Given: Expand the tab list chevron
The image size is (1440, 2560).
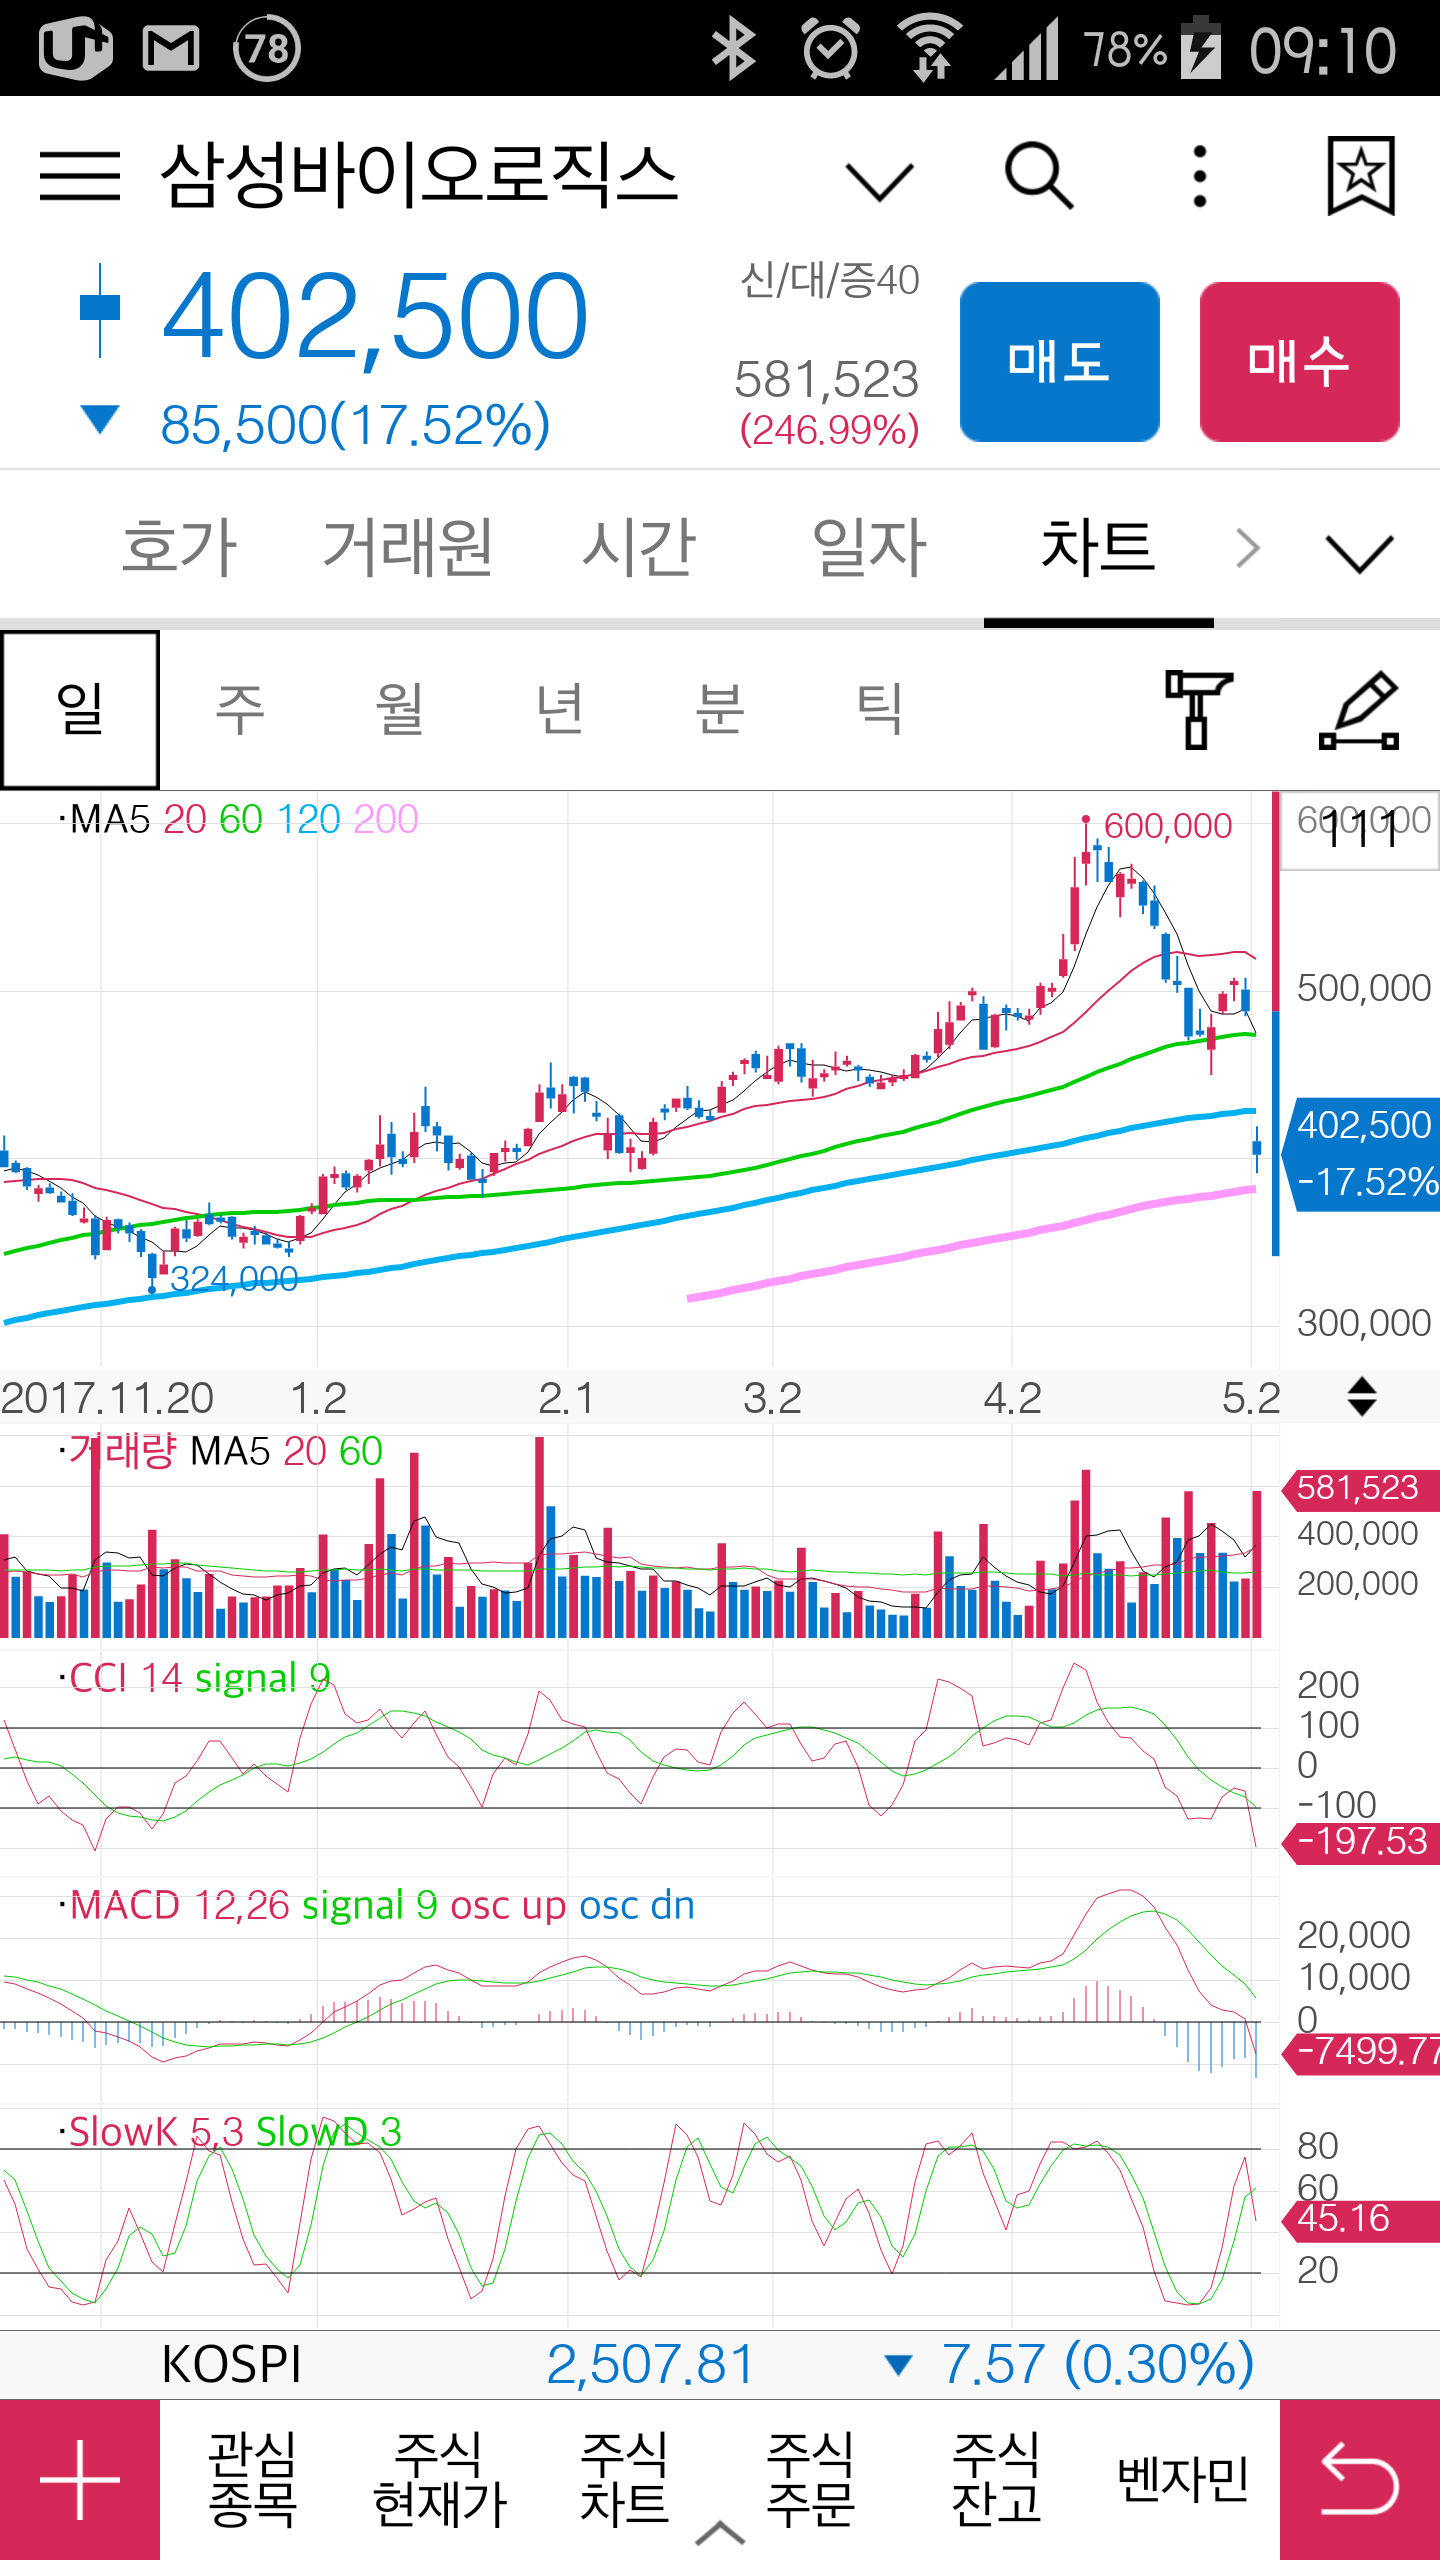Looking at the screenshot, I should (1359, 553).
